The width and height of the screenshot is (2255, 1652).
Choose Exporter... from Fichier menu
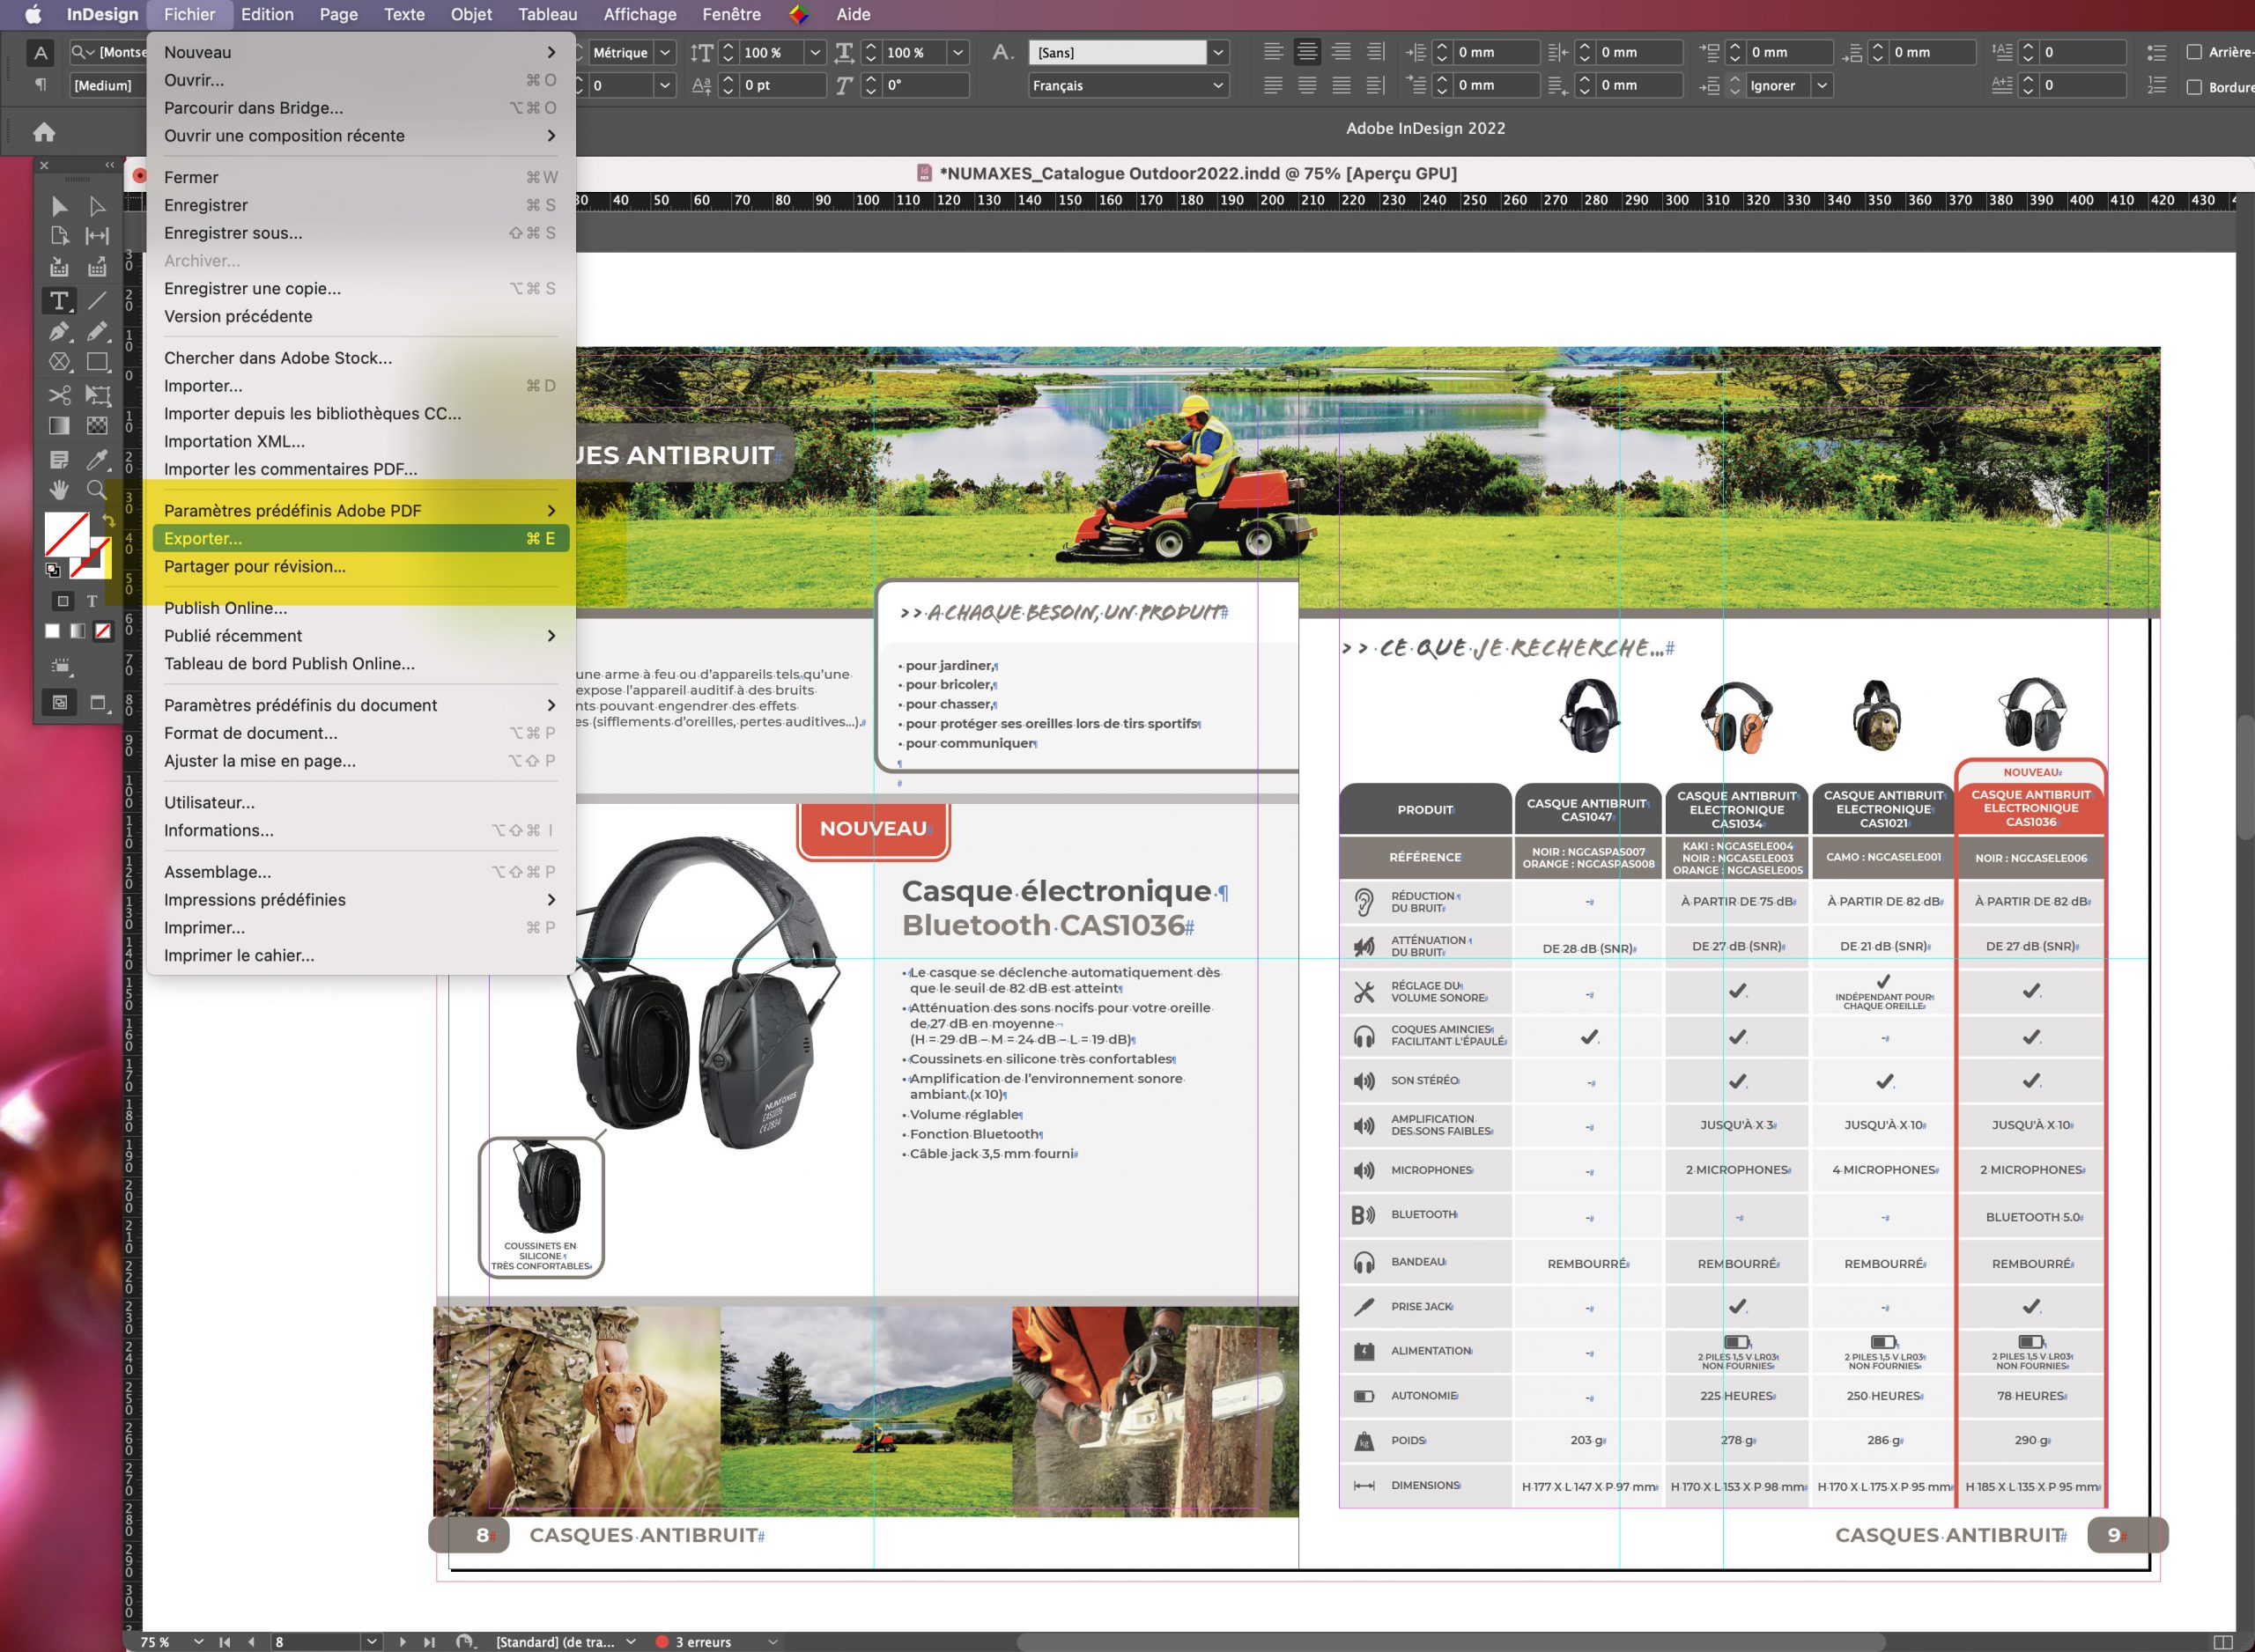[x=360, y=538]
